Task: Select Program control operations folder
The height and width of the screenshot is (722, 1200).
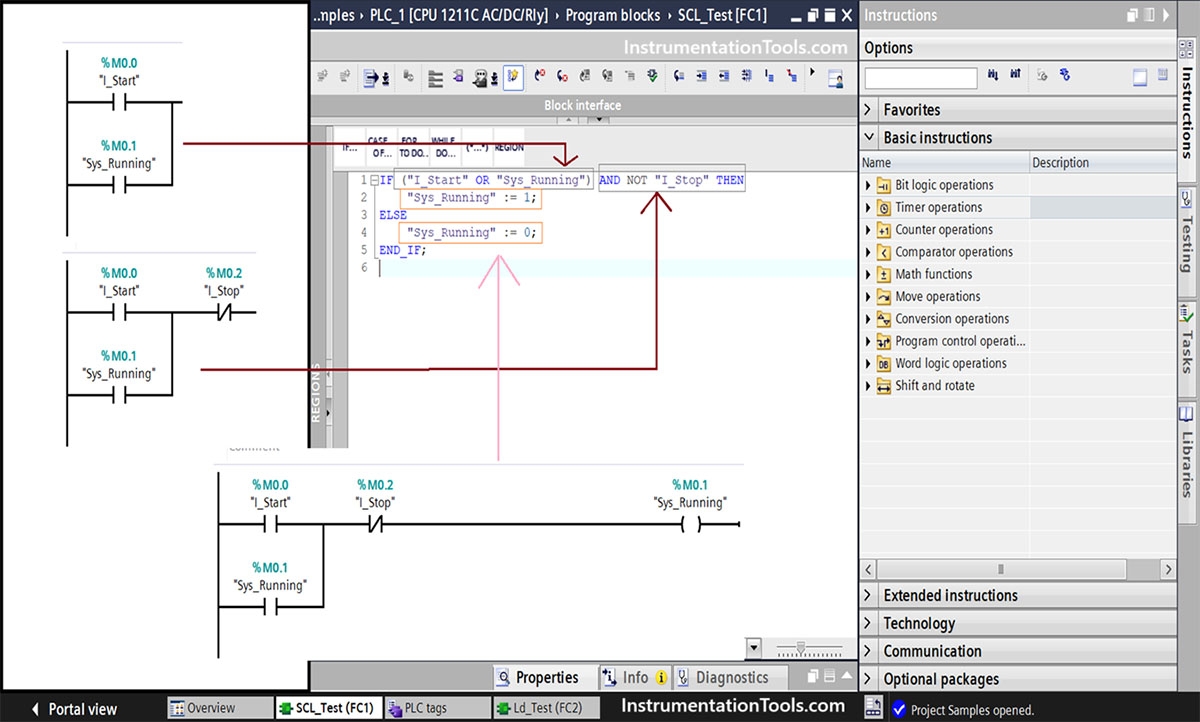Action: click(960, 341)
